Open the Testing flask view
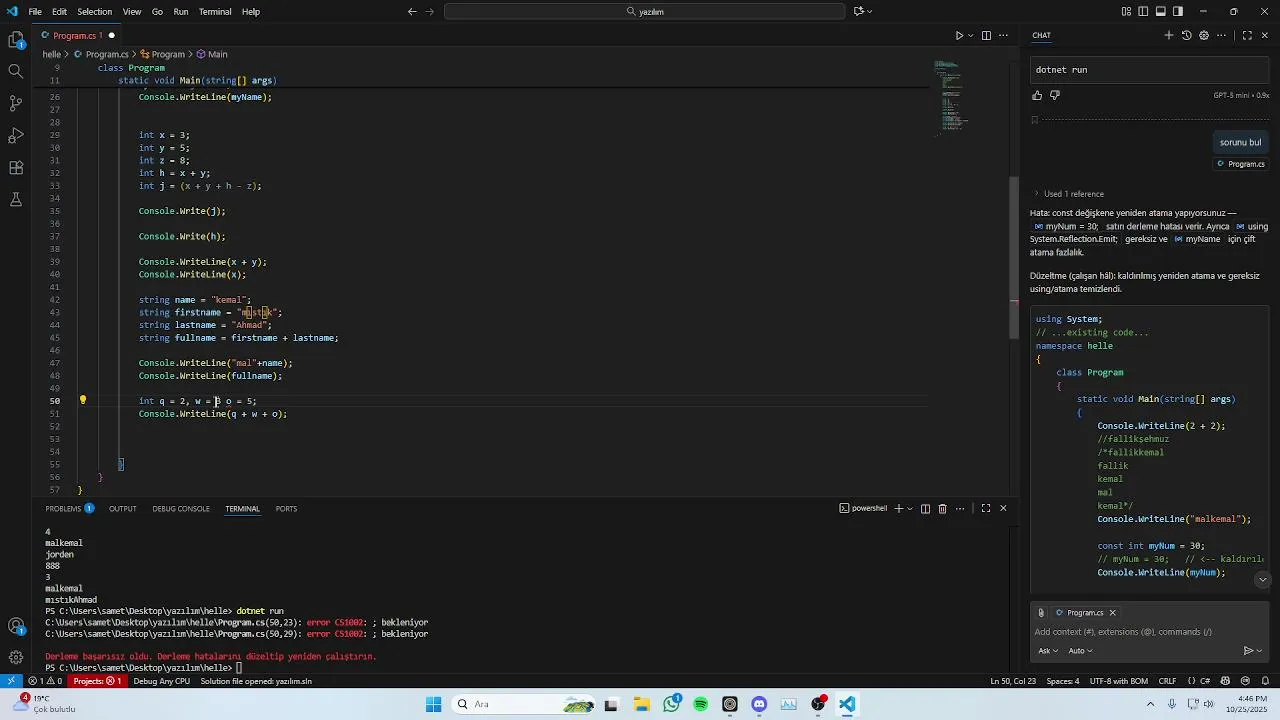 click(x=16, y=199)
